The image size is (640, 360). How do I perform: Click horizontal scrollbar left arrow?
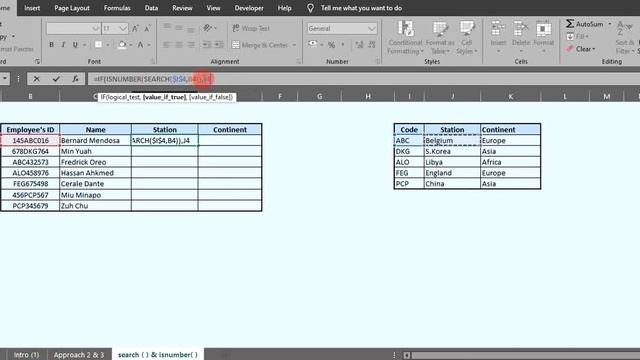click(407, 355)
